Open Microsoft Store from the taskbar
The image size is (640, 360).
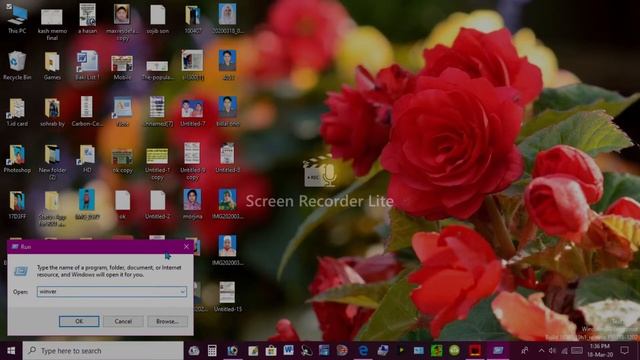[271, 351]
